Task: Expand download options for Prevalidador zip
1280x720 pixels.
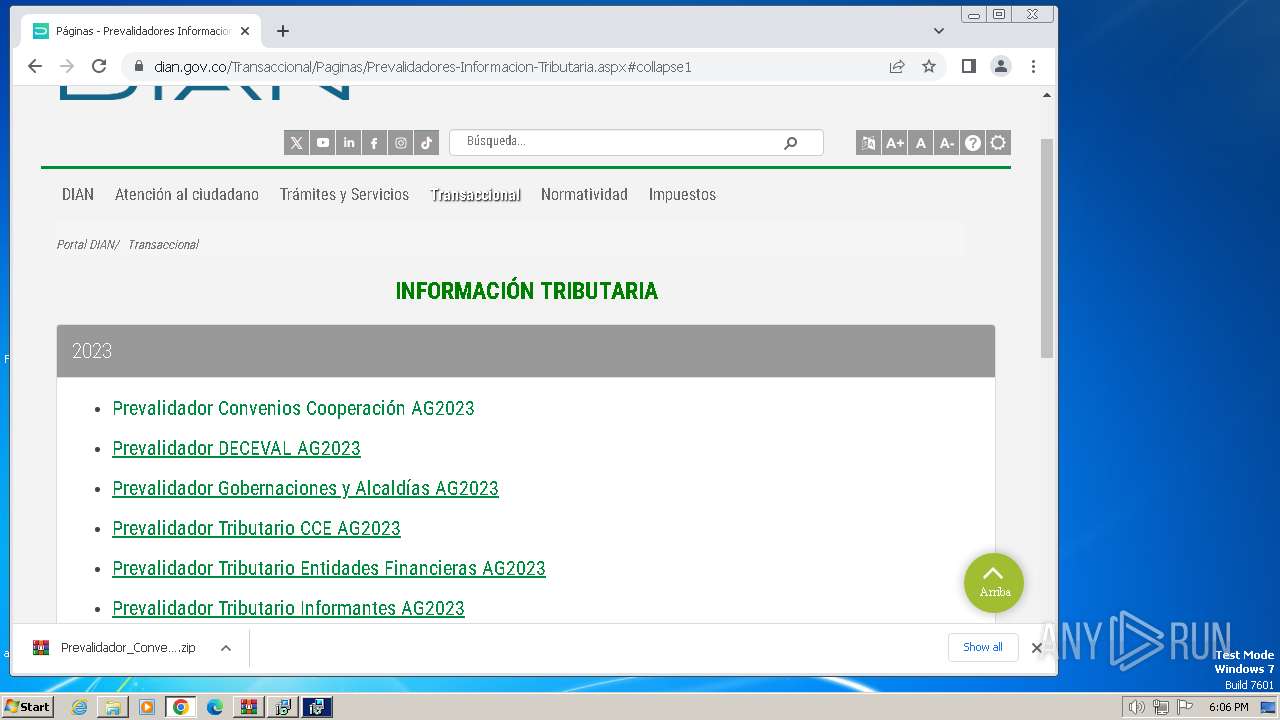Action: [x=226, y=648]
